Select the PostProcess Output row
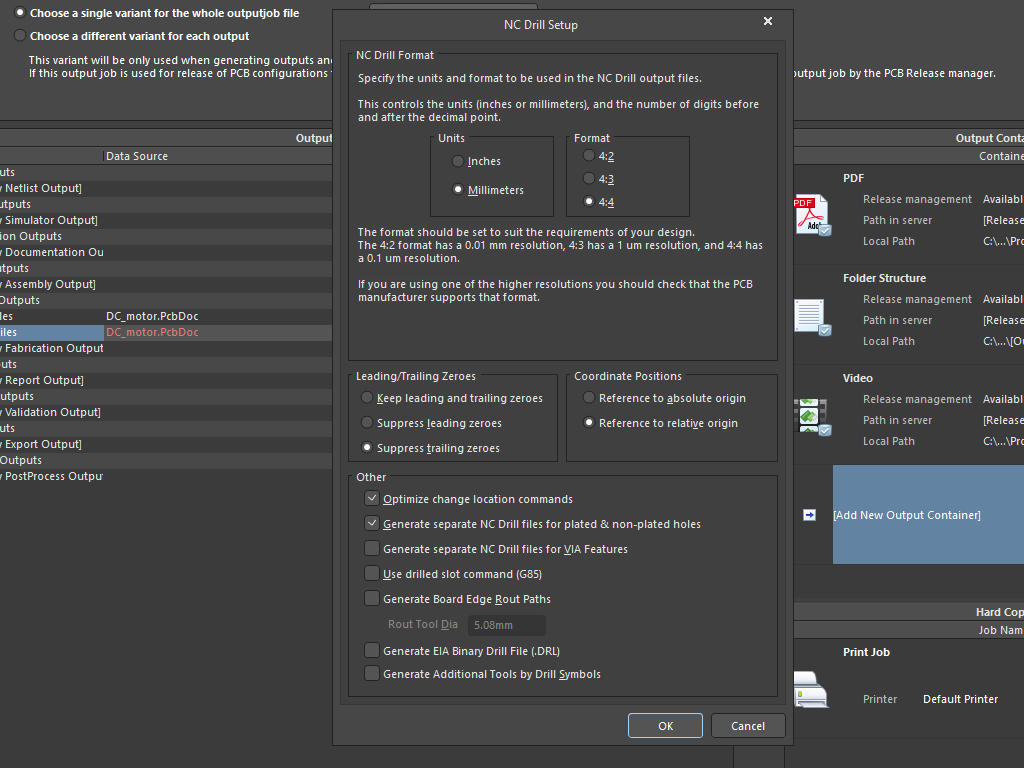The height and width of the screenshot is (768, 1024). click(166, 476)
